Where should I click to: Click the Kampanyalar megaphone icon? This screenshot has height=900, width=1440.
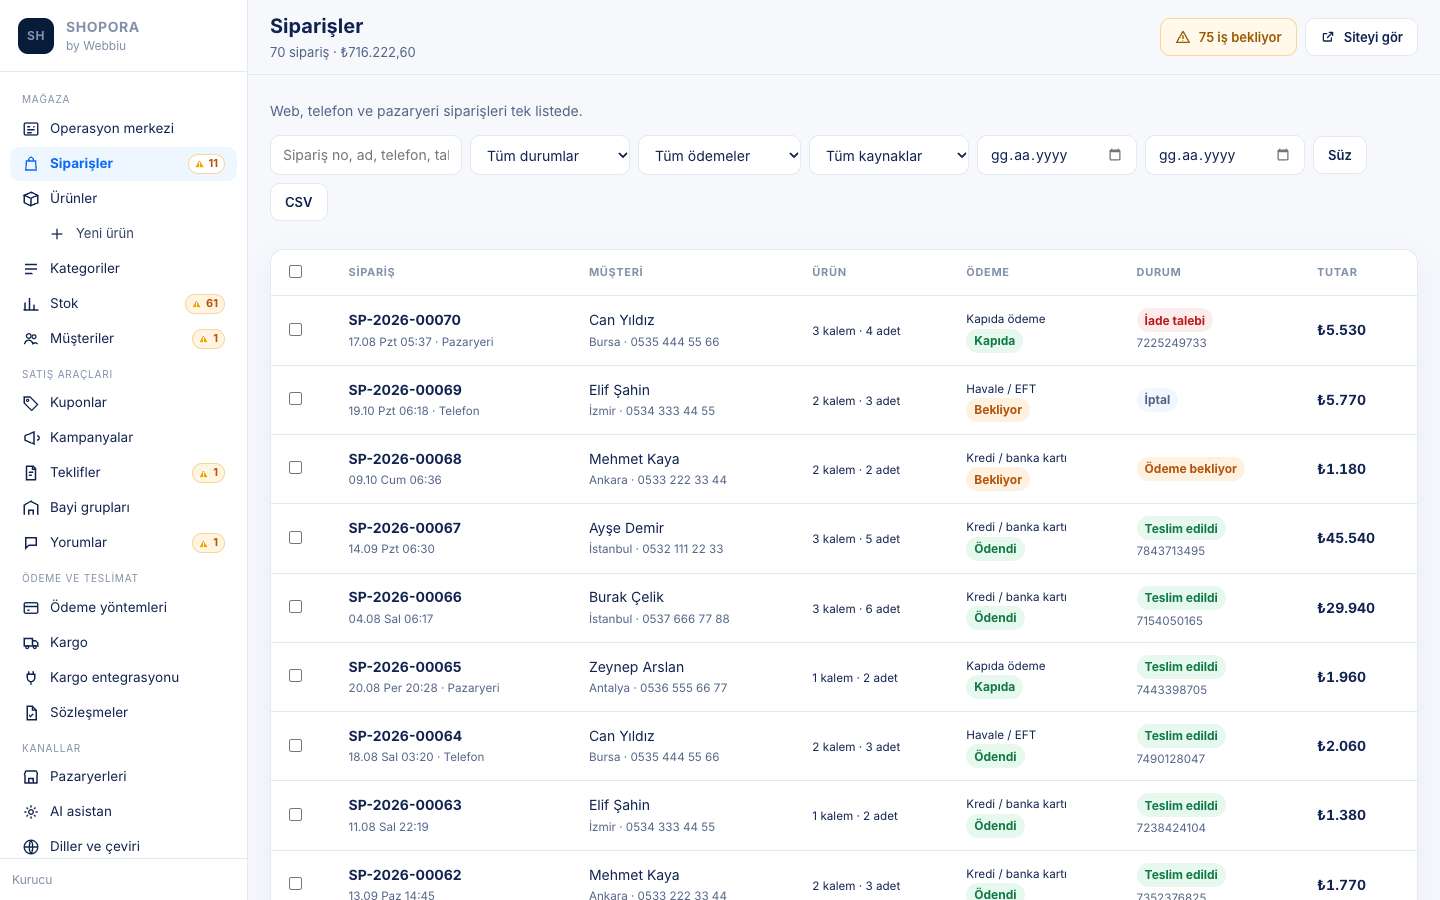[31, 438]
